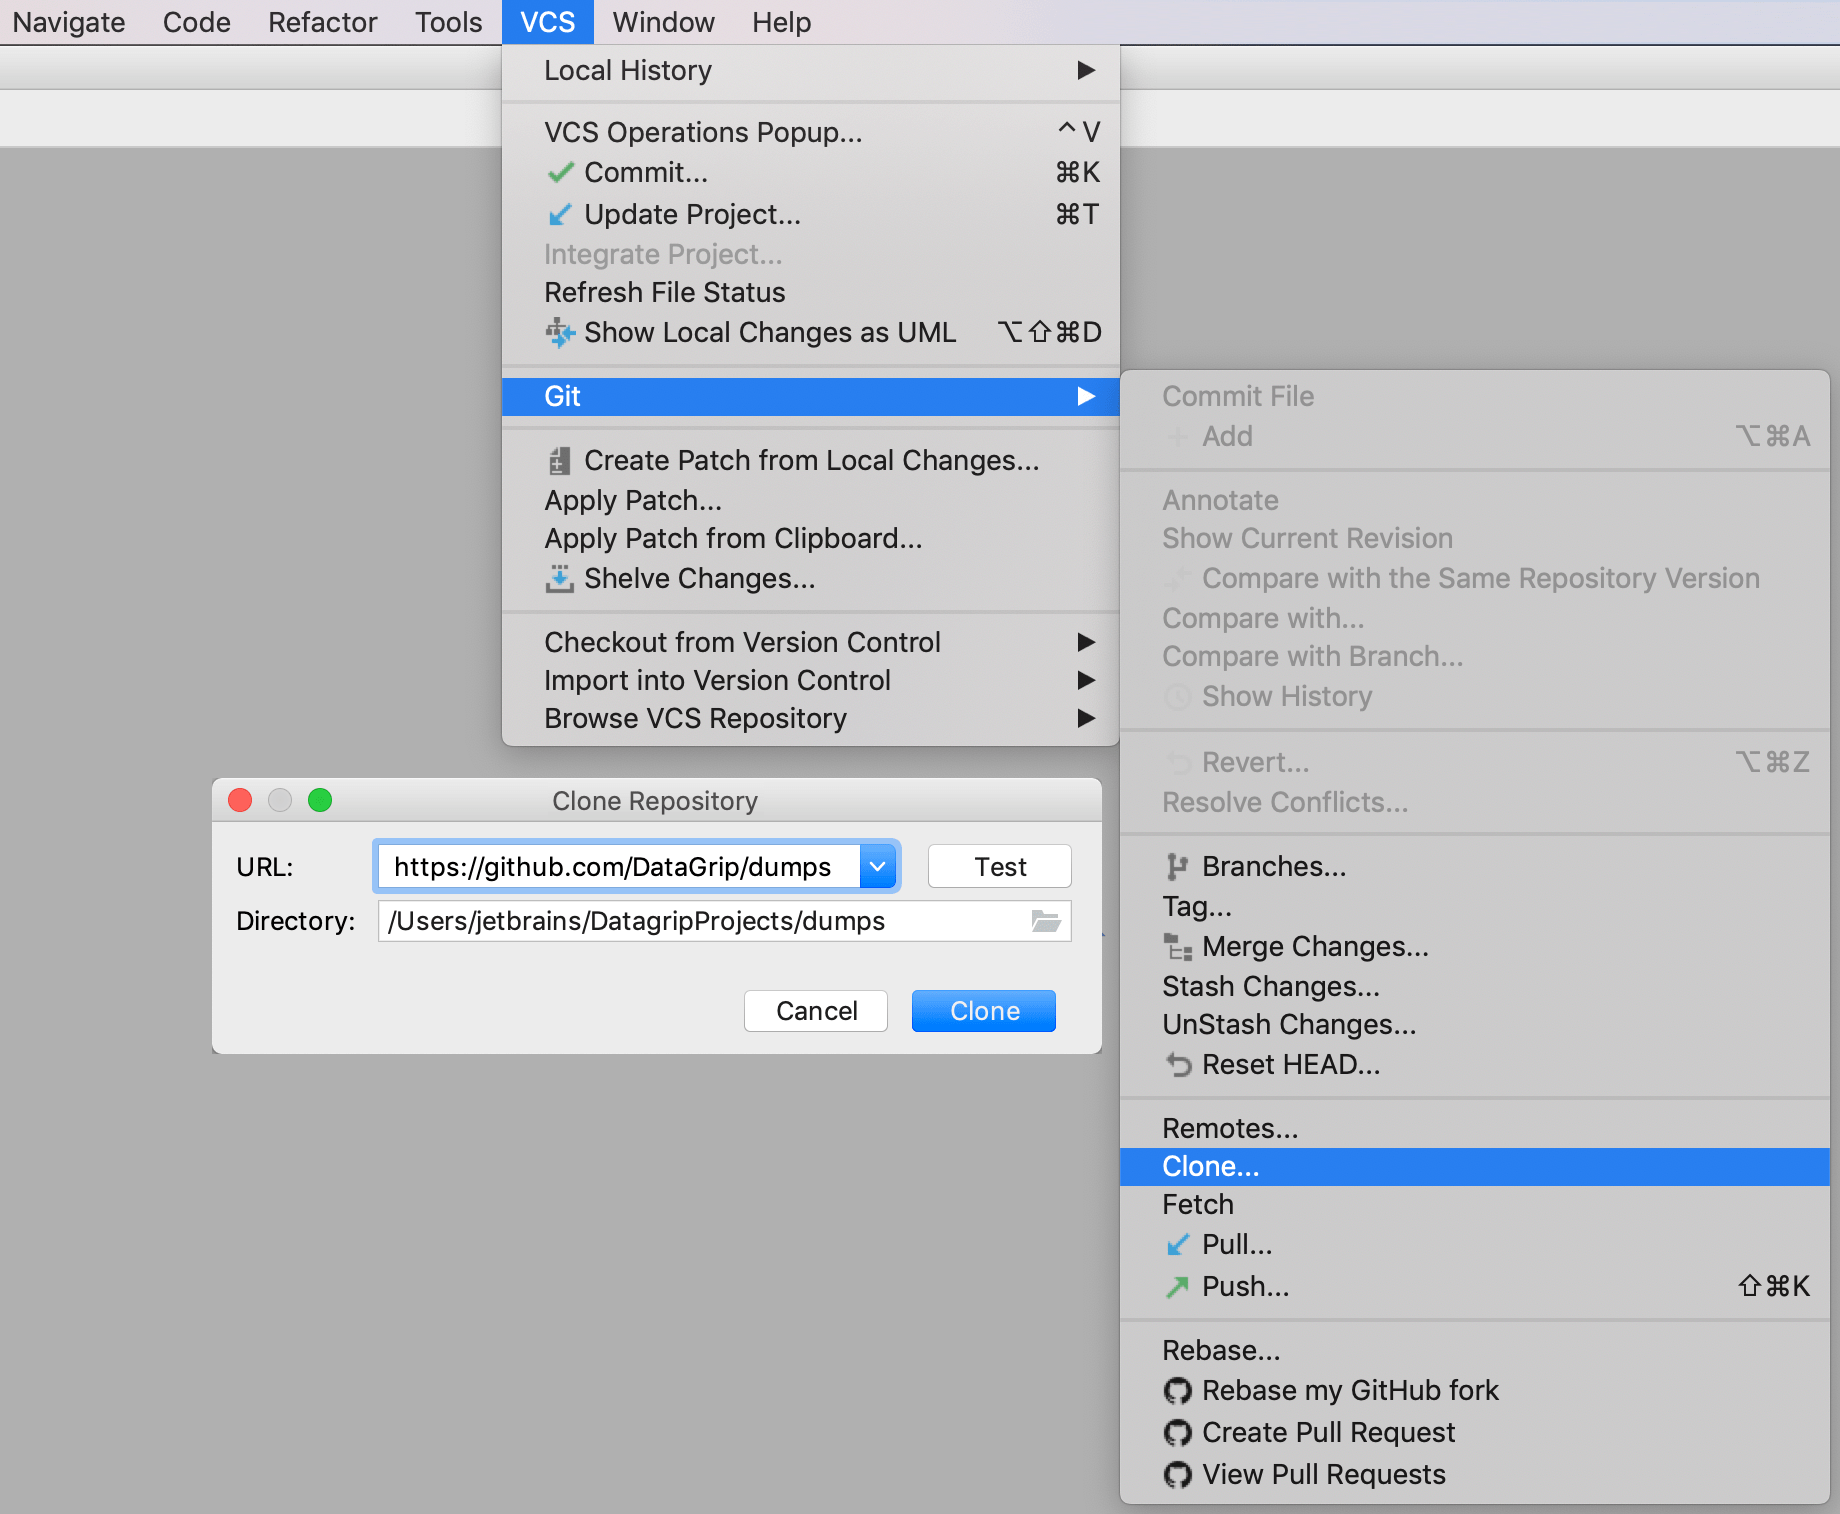Viewport: 1840px width, 1514px height.
Task: Select Refresh File Status
Action: 811,292
